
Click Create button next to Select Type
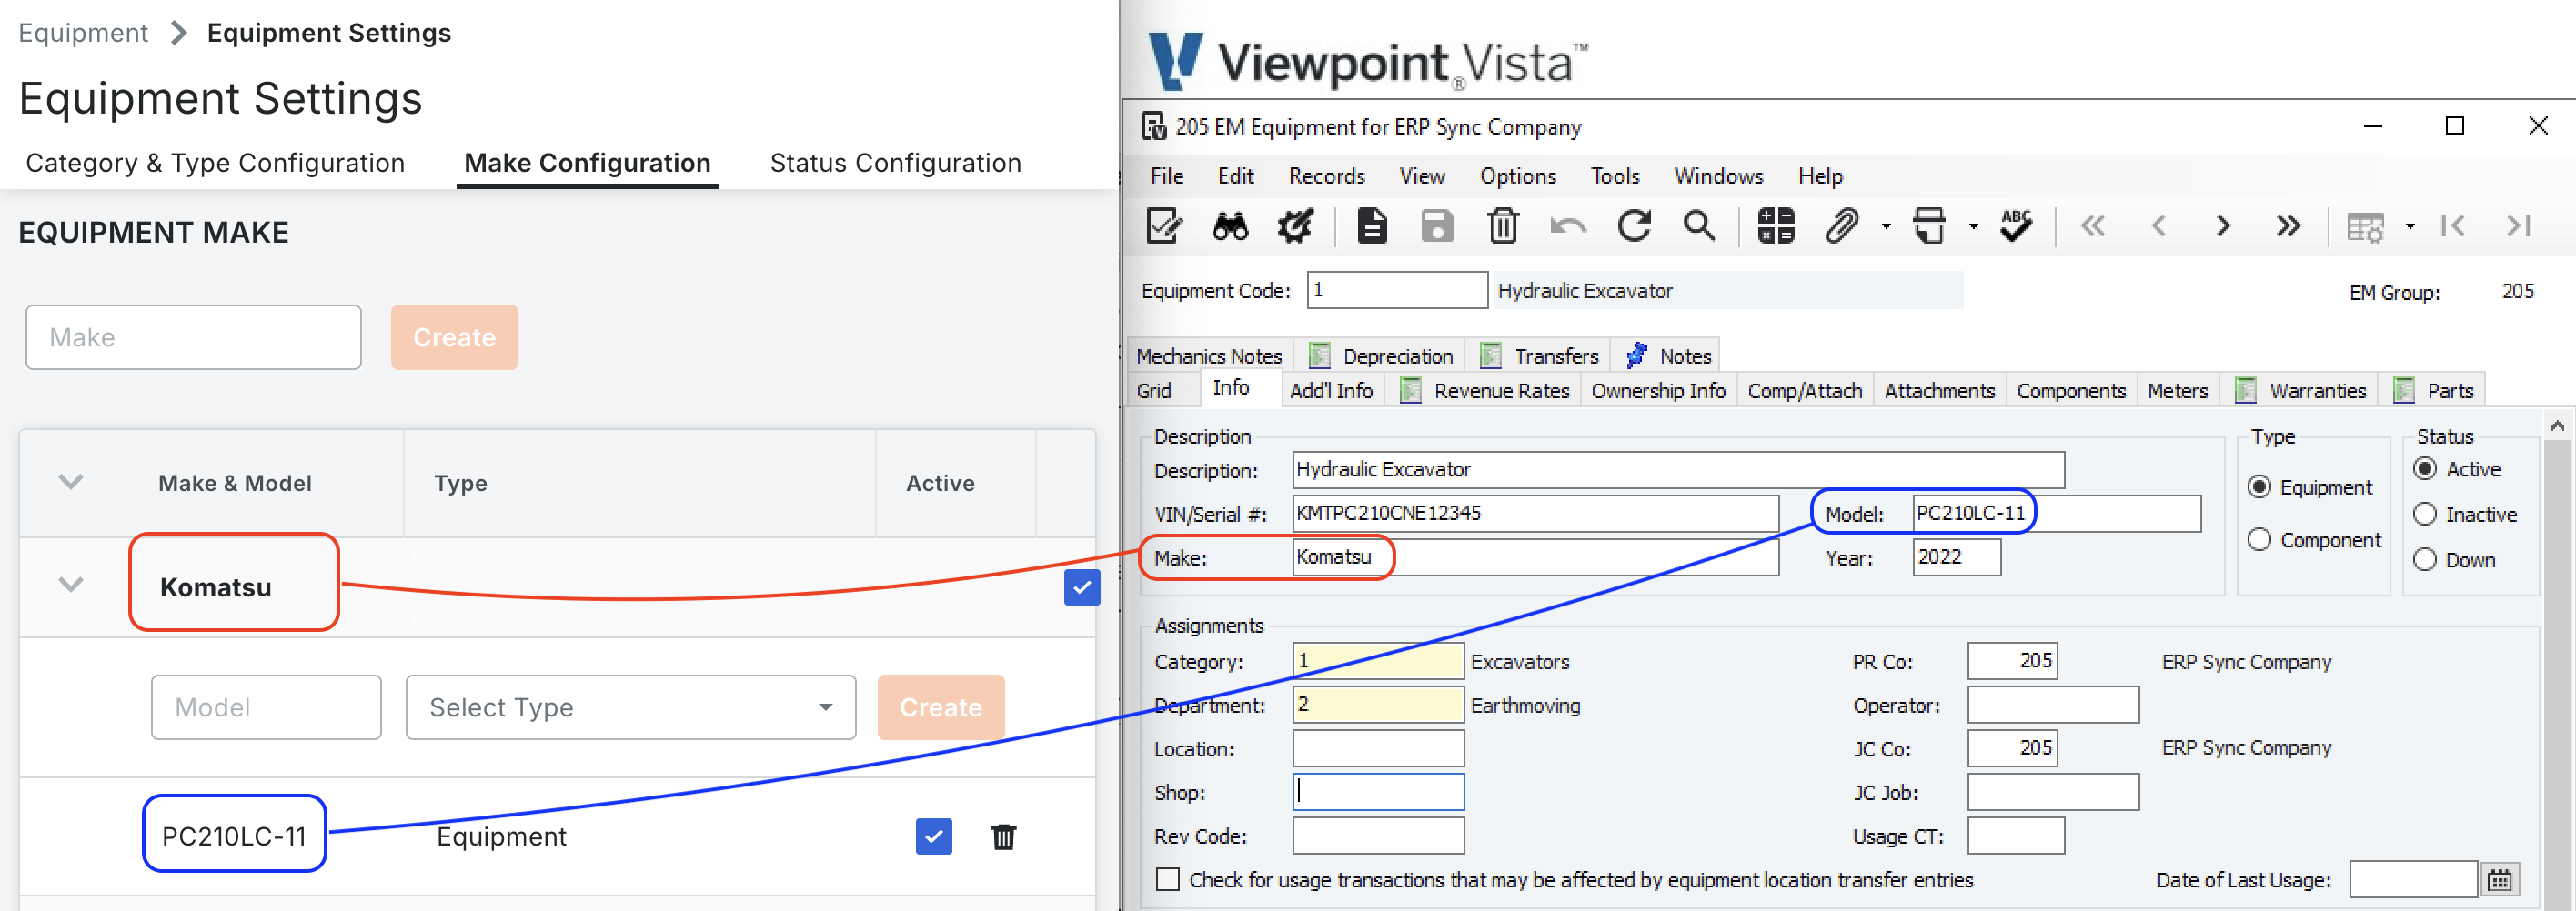click(940, 707)
